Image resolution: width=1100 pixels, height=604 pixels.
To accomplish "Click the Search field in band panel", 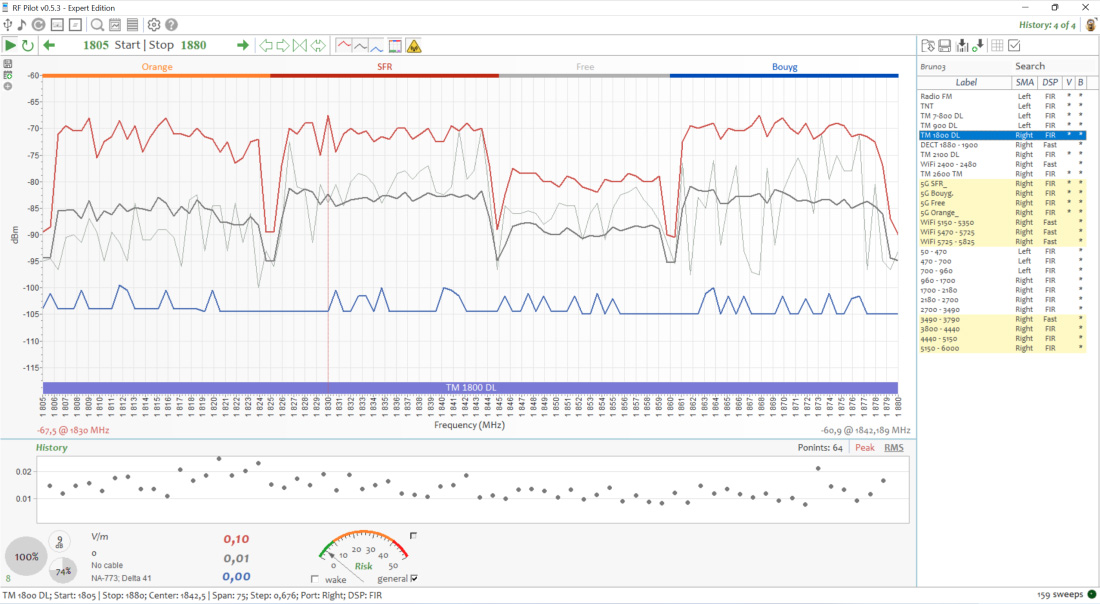I will tap(1029, 66).
